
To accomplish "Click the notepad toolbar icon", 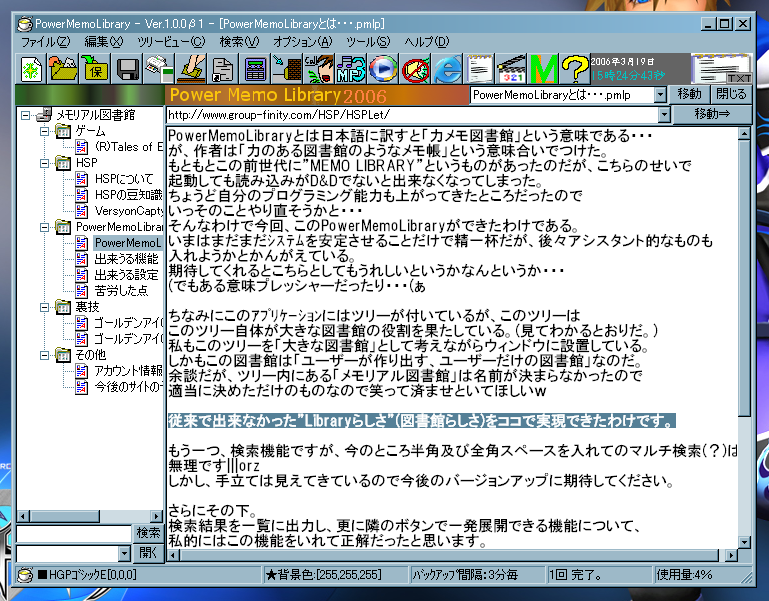I will [479, 69].
